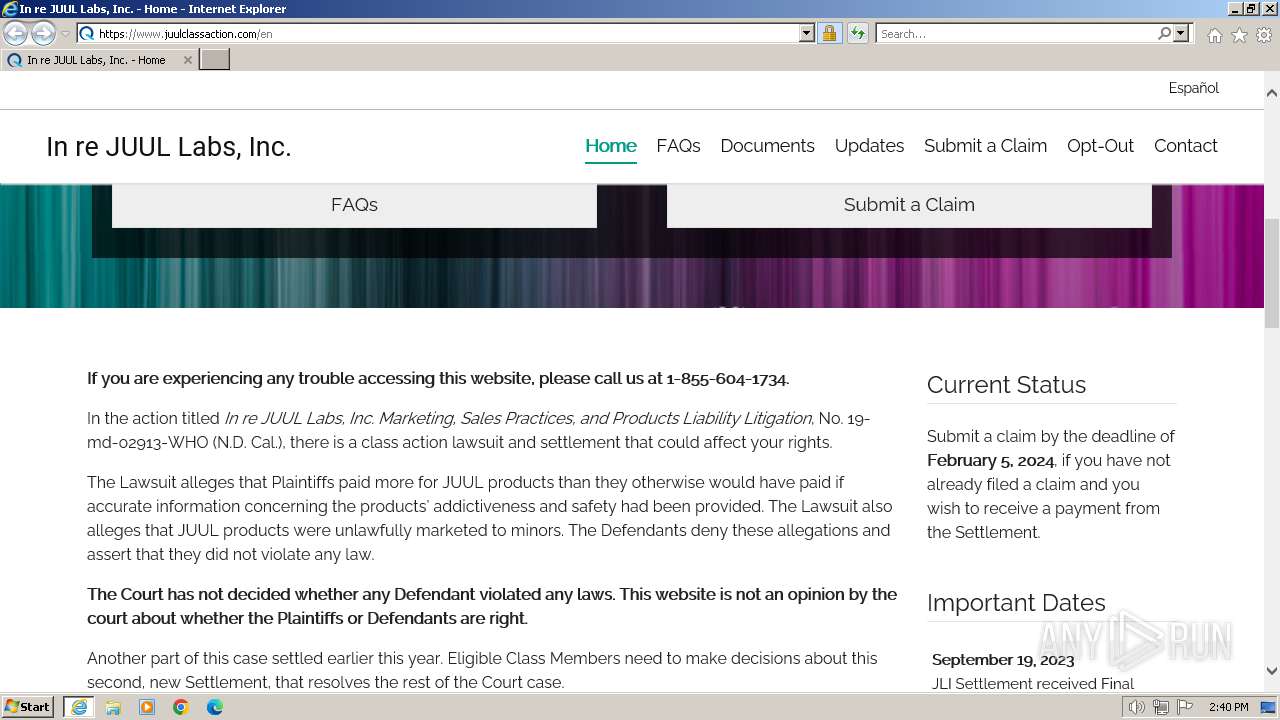Click the vertical scrollbar thumb
1280x720 pixels.
pos(1272,273)
